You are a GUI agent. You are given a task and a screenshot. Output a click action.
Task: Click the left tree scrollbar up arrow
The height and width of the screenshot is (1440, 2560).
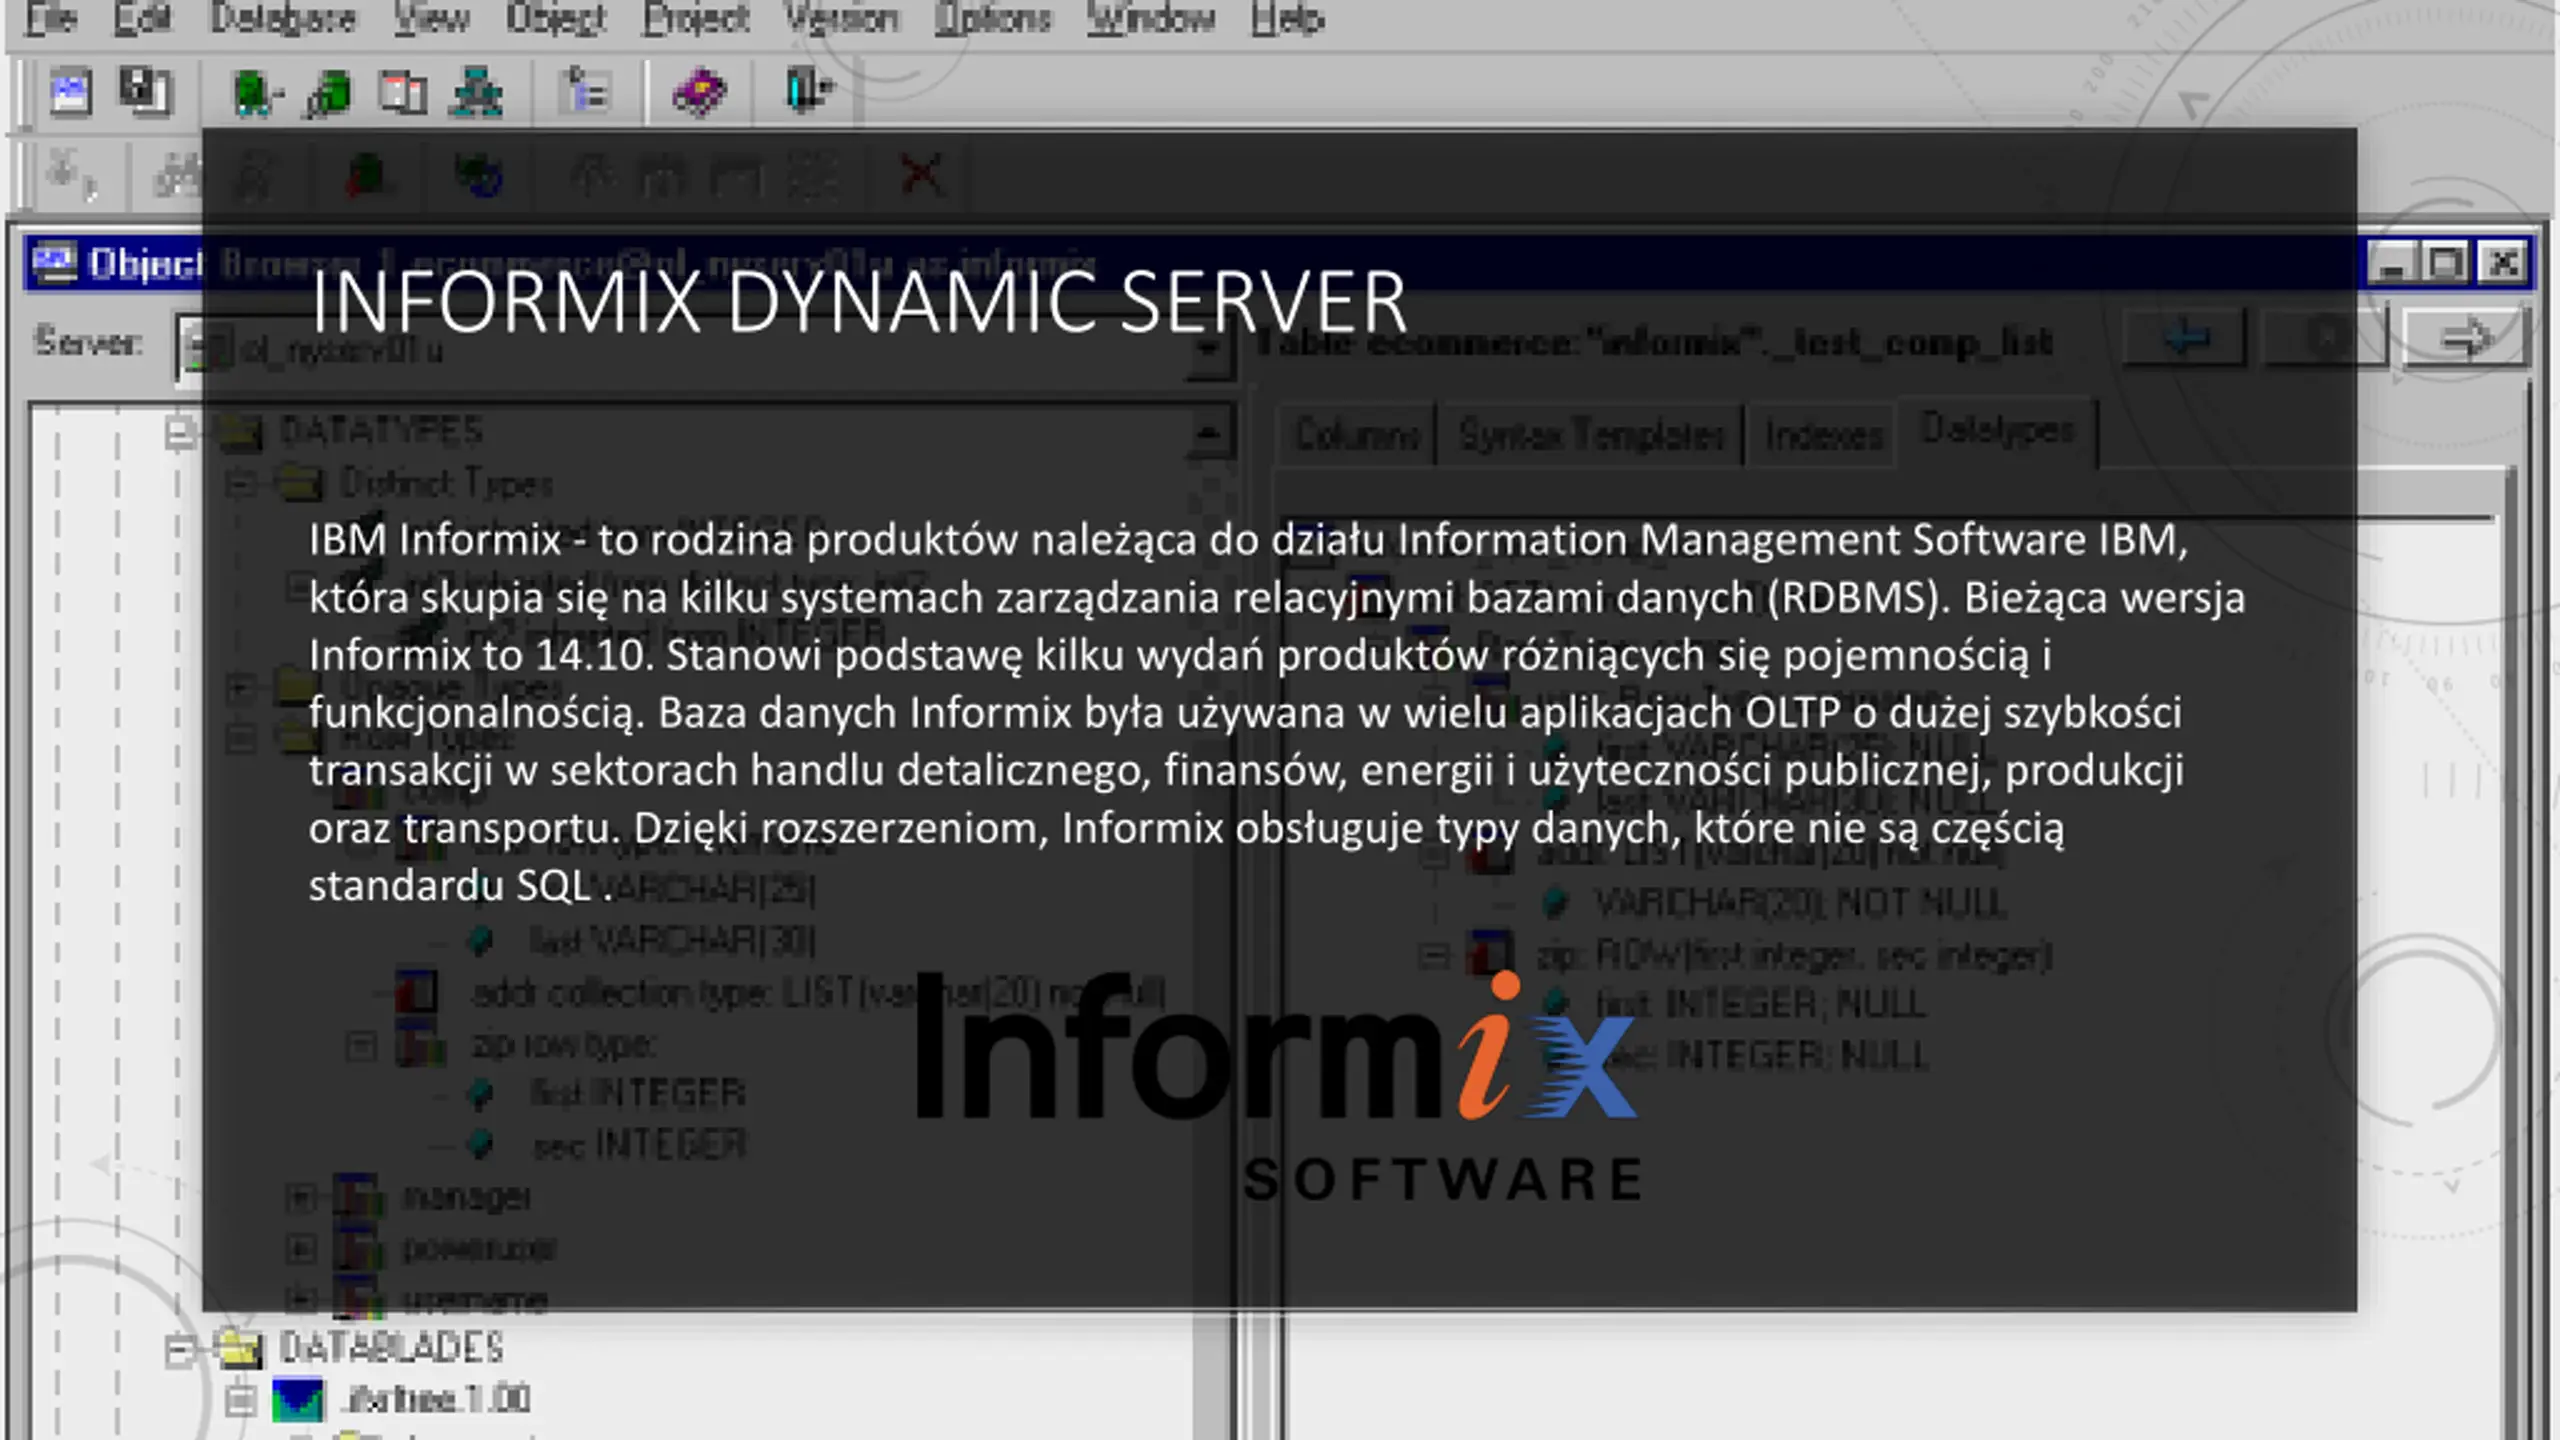(1208, 432)
